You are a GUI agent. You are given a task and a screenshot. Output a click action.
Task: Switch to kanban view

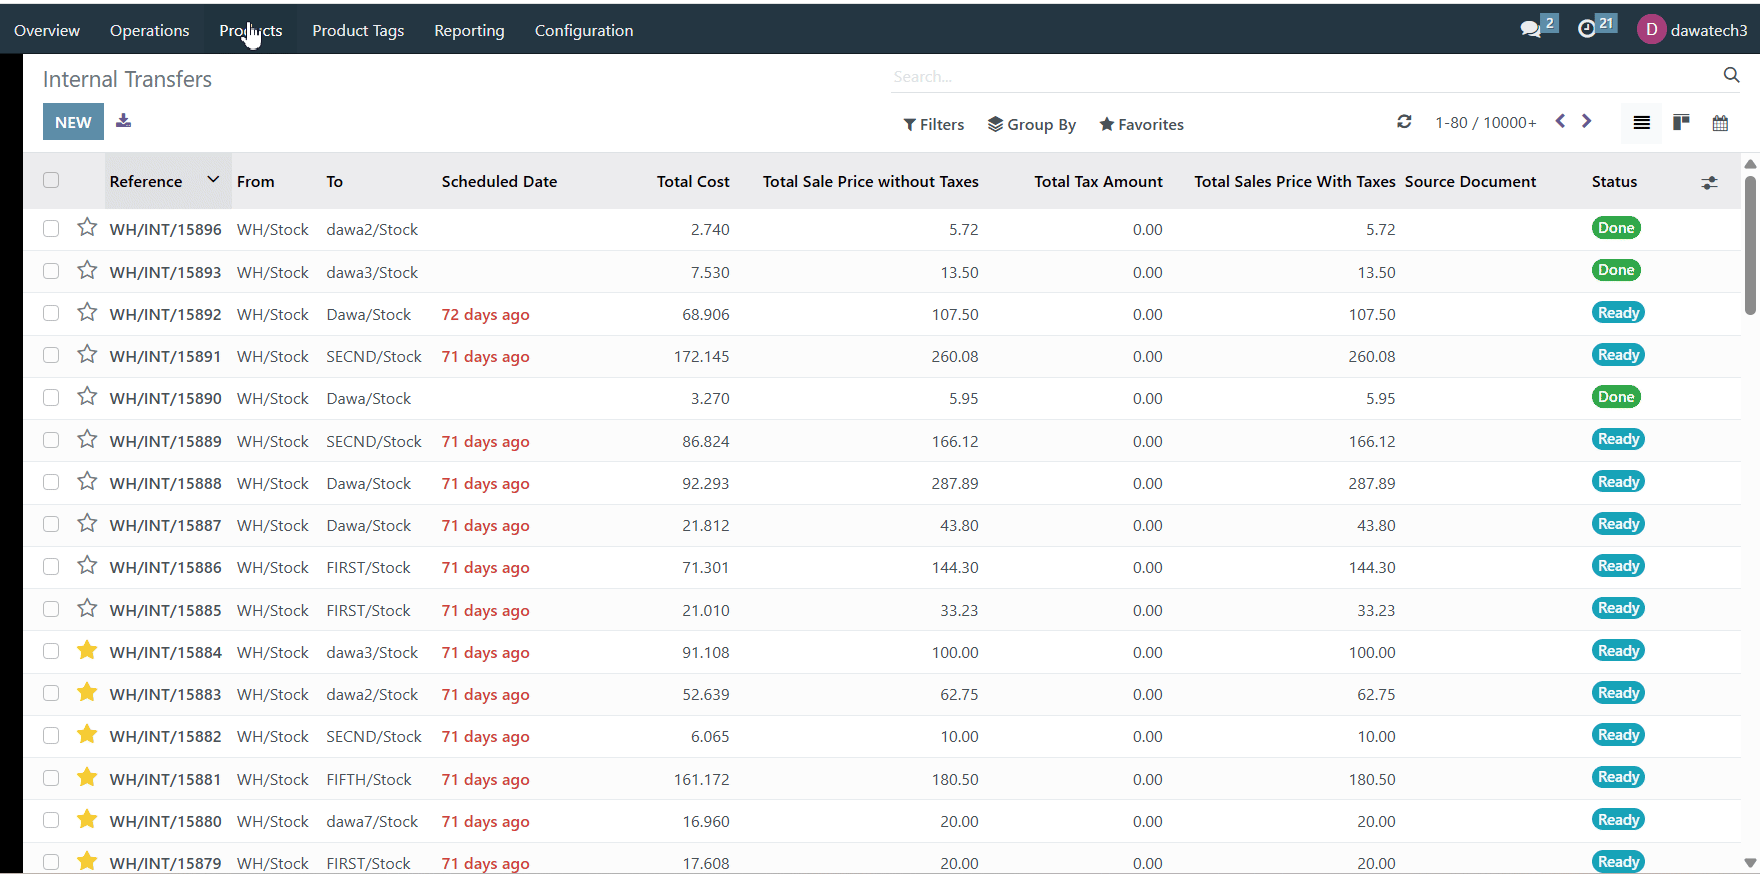1681,123
